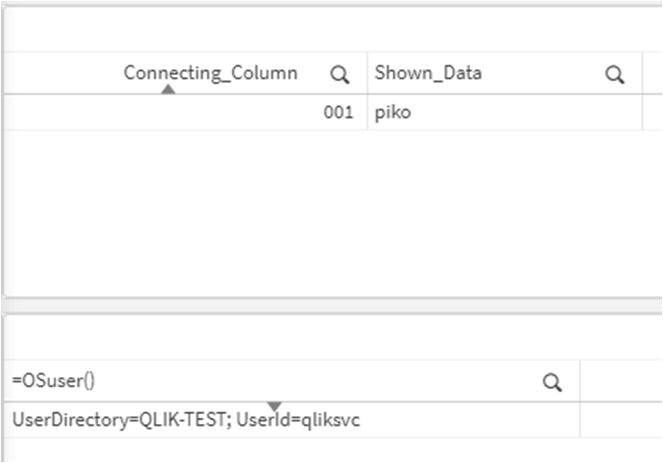Toggle ascending sort arrow under Connecting_Column
Image resolution: width=663 pixels, height=463 pixels.
click(168, 89)
